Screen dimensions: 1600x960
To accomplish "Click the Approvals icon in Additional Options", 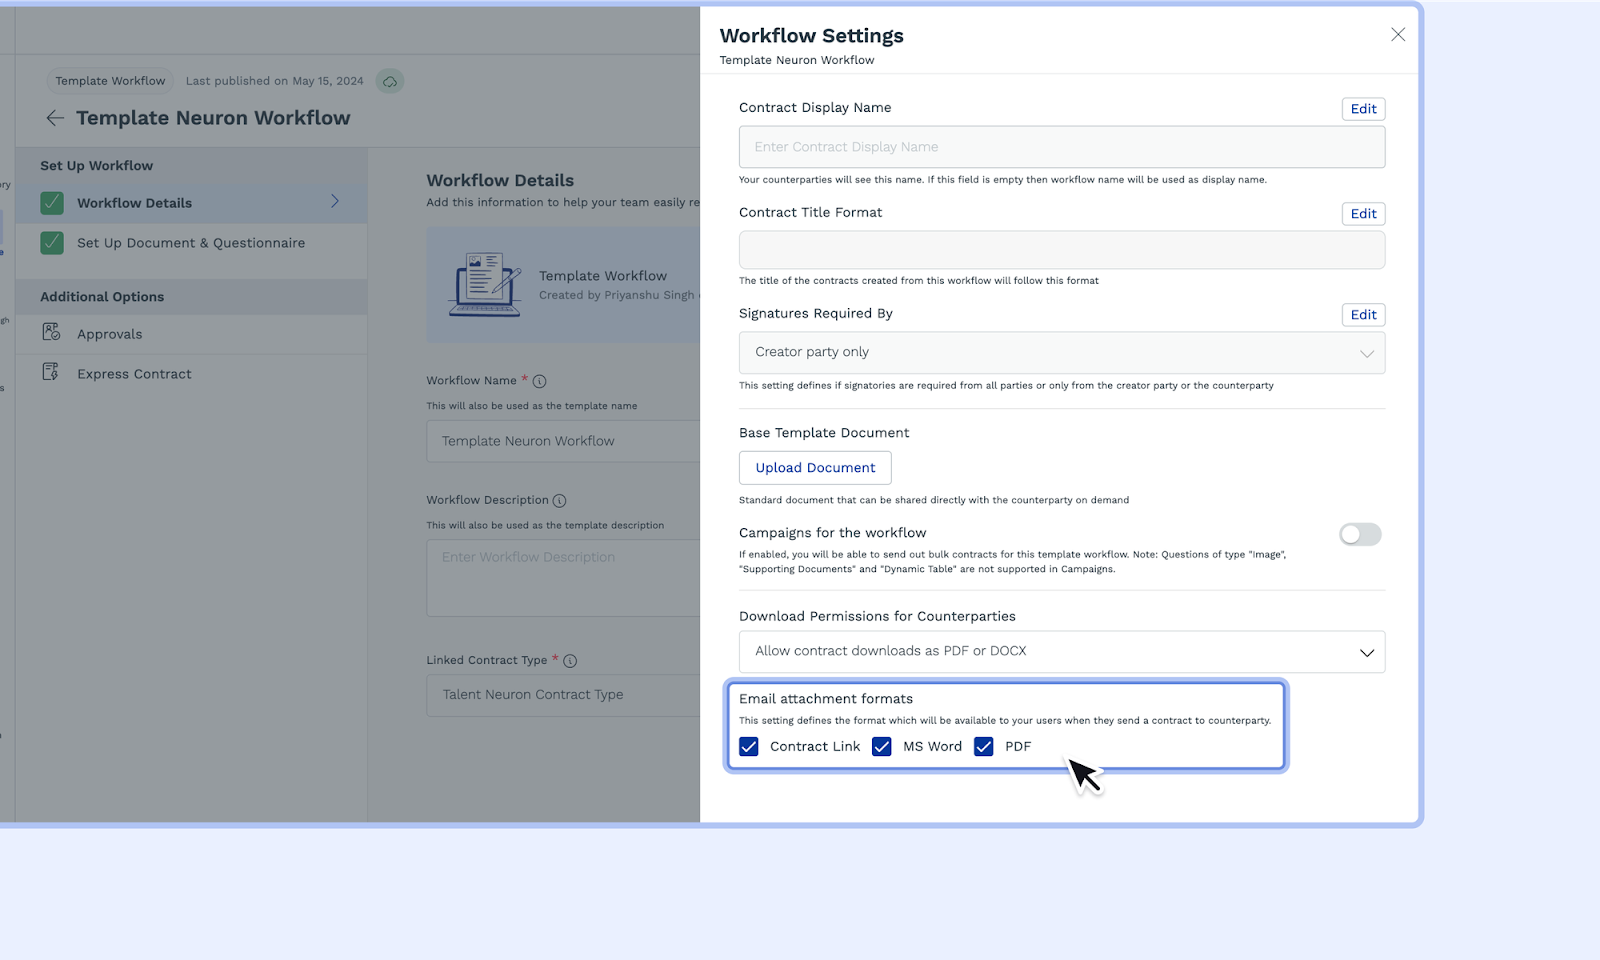I will tap(51, 332).
